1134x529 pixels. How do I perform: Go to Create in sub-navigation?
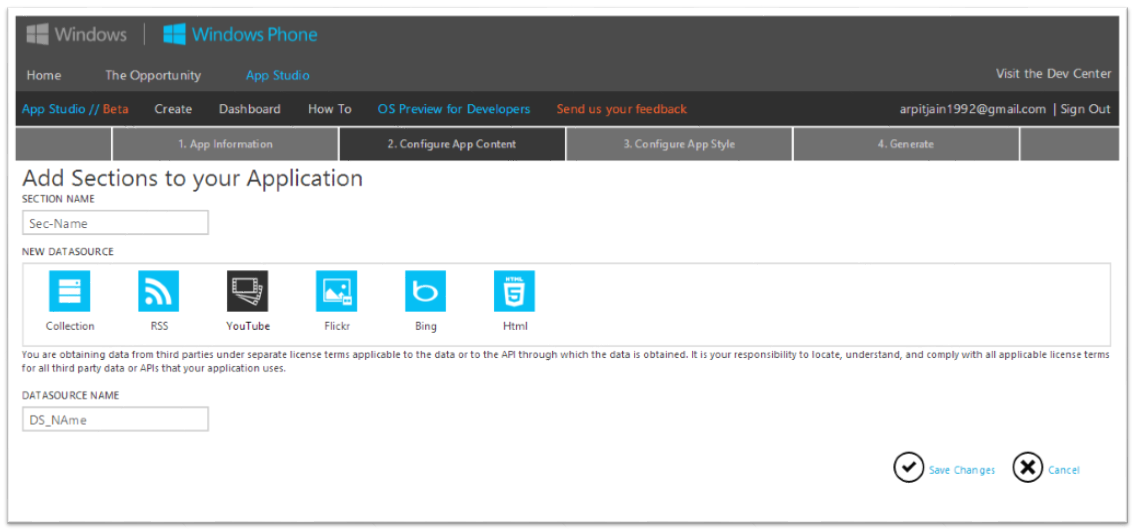point(173,109)
